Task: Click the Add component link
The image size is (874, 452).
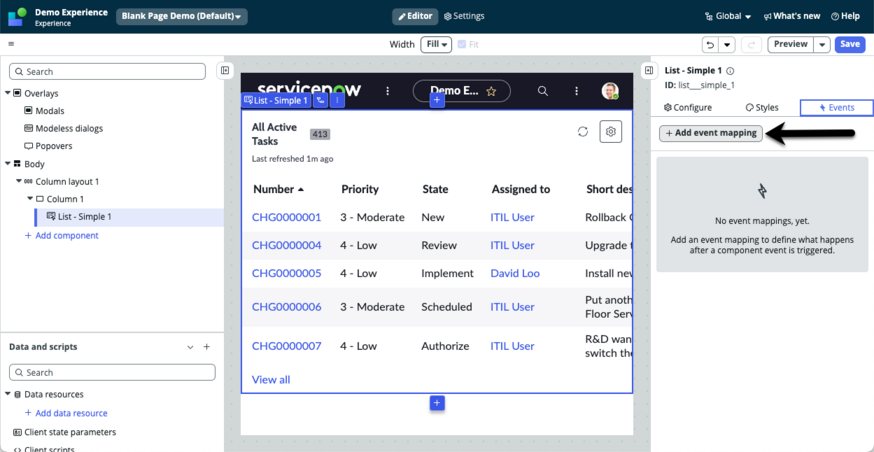Action: (x=61, y=235)
